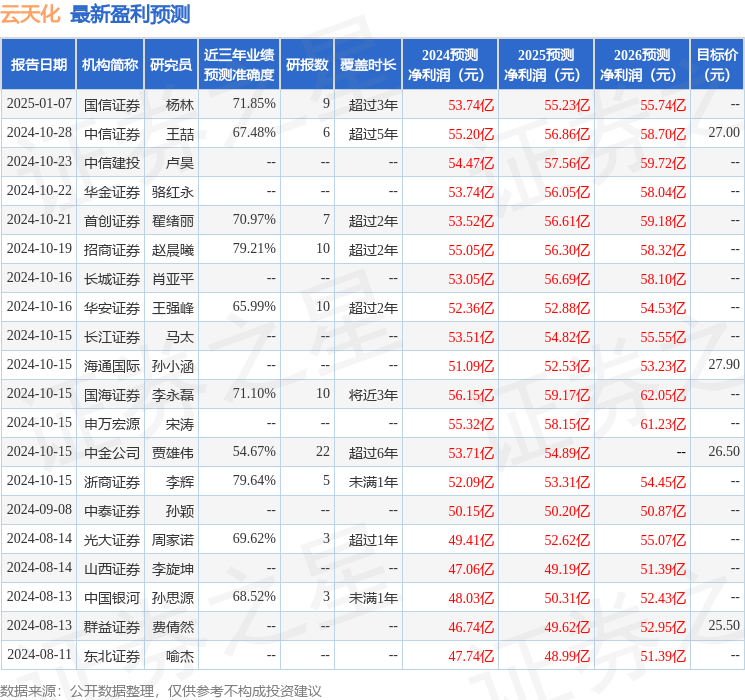Select the 浙商证券 institution cell

[x=112, y=482]
